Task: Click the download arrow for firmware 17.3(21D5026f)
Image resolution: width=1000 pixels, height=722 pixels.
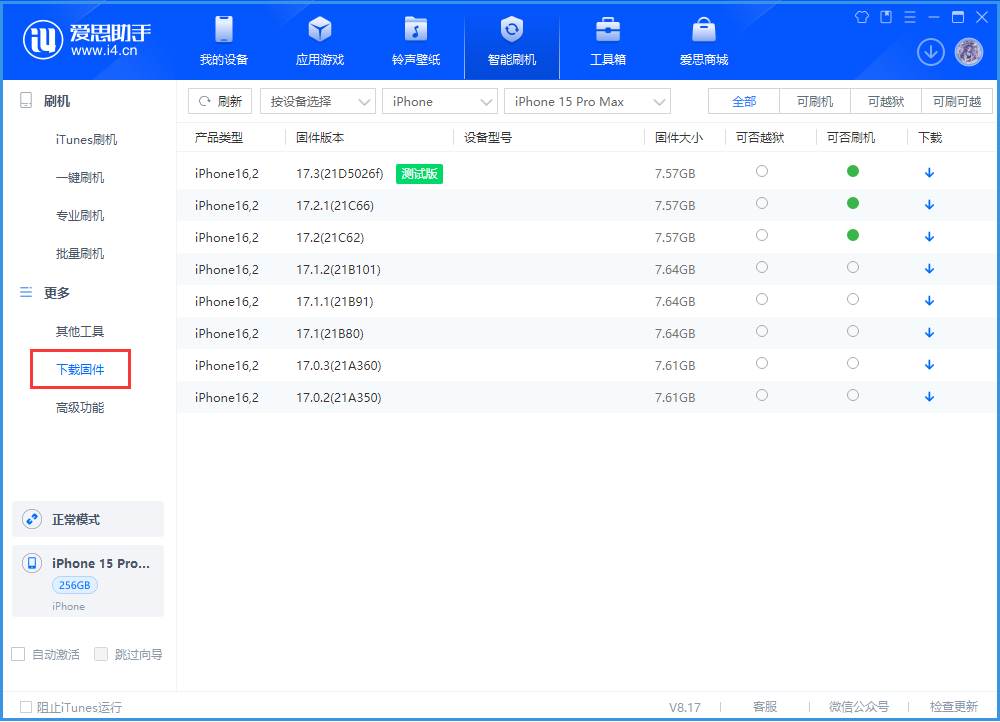Action: [x=929, y=172]
